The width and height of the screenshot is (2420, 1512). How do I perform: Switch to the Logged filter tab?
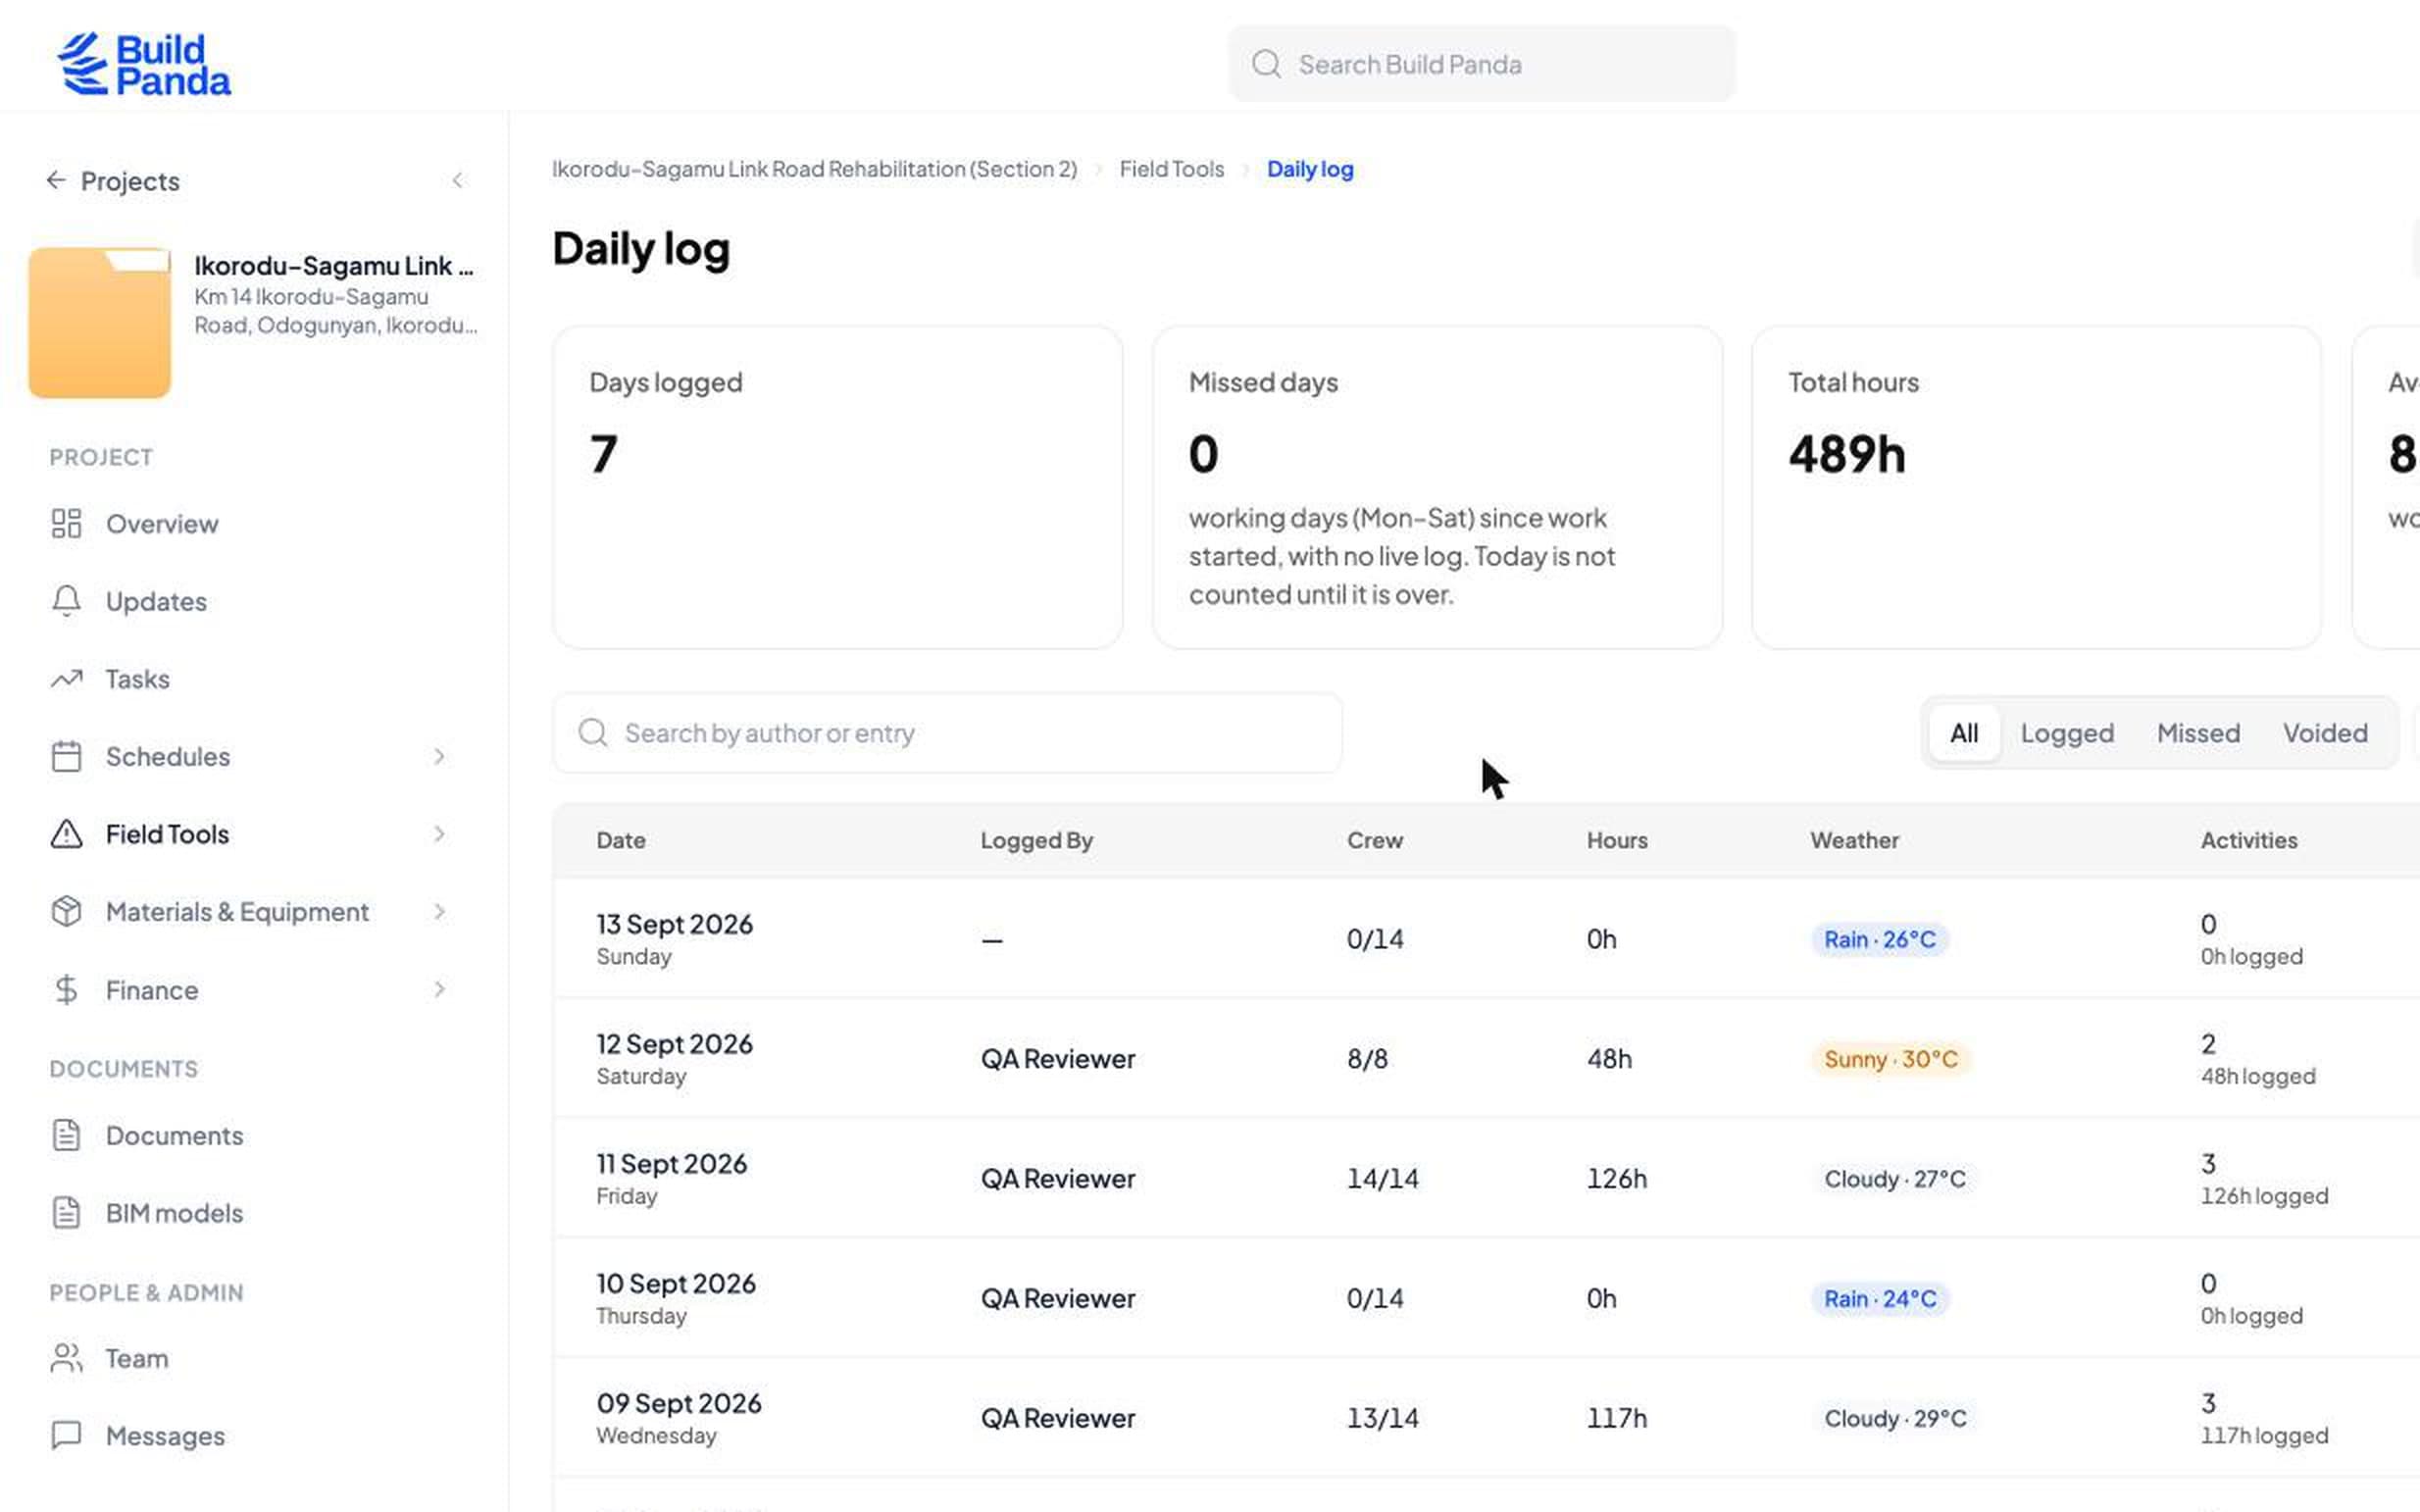pyautogui.click(x=2067, y=733)
